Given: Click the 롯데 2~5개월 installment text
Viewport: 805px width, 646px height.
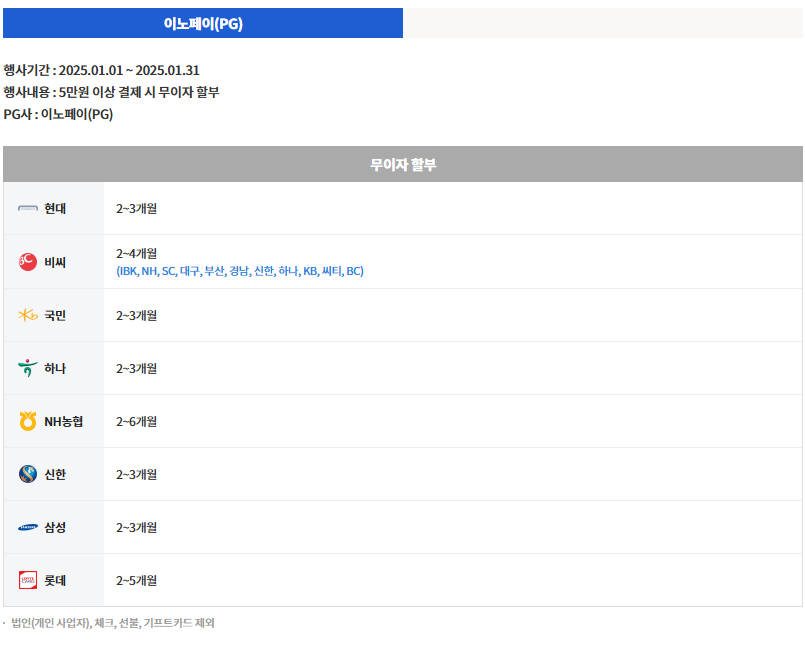Looking at the screenshot, I should coord(137,581).
